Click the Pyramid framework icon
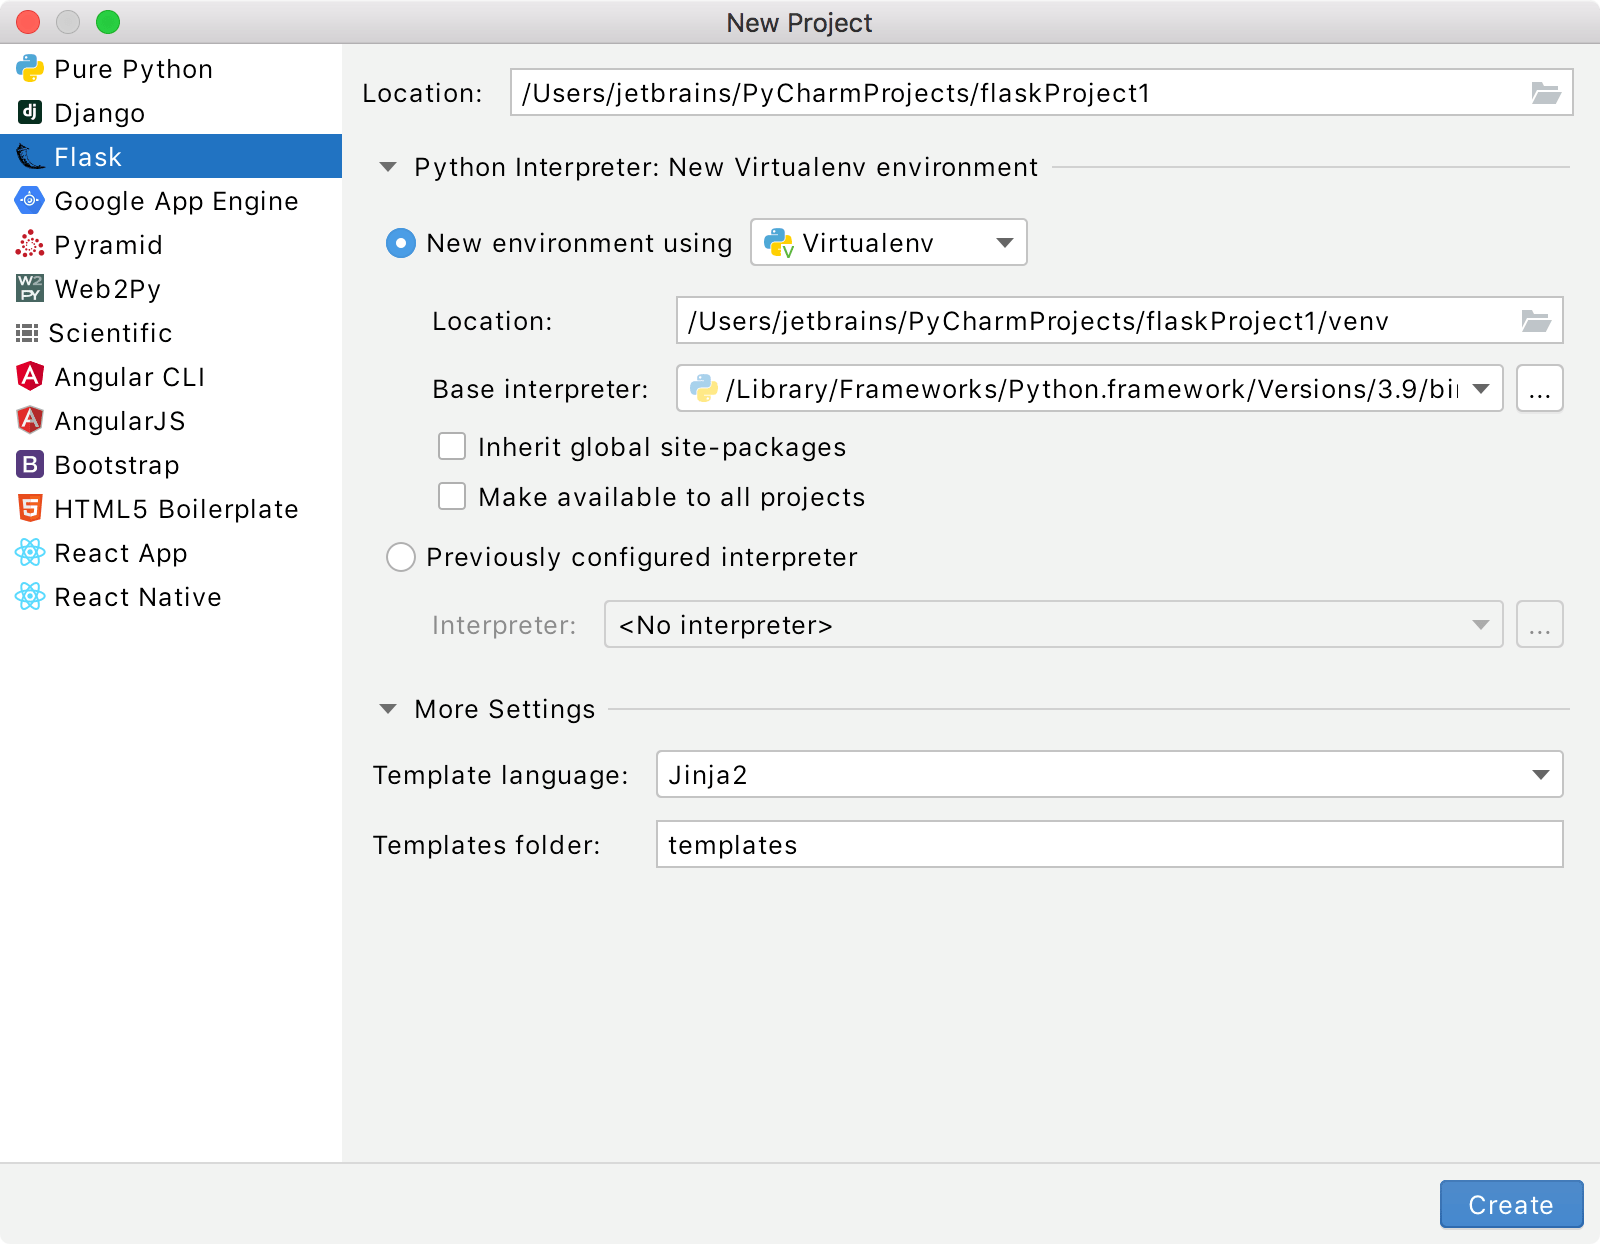1600x1244 pixels. (30, 244)
